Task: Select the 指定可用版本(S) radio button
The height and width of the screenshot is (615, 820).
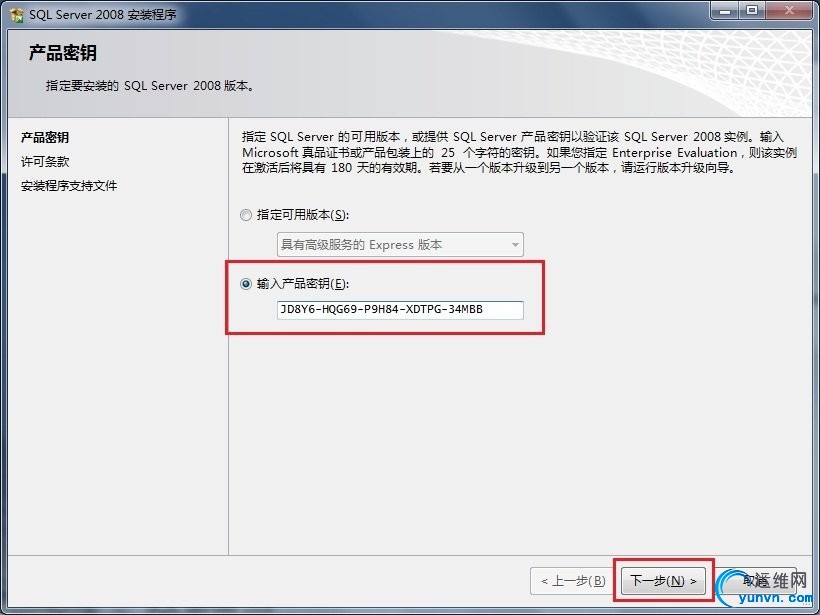Action: [246, 215]
